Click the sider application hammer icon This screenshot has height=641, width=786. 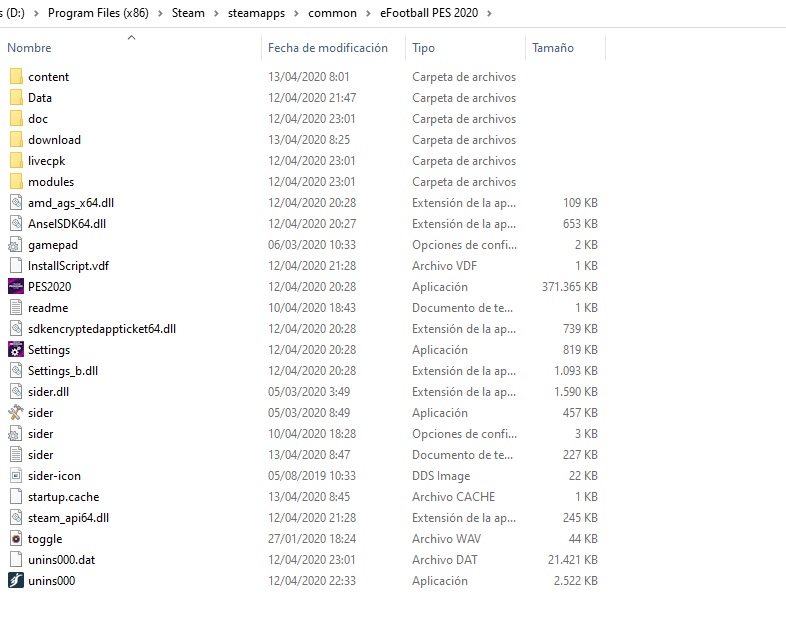click(16, 413)
